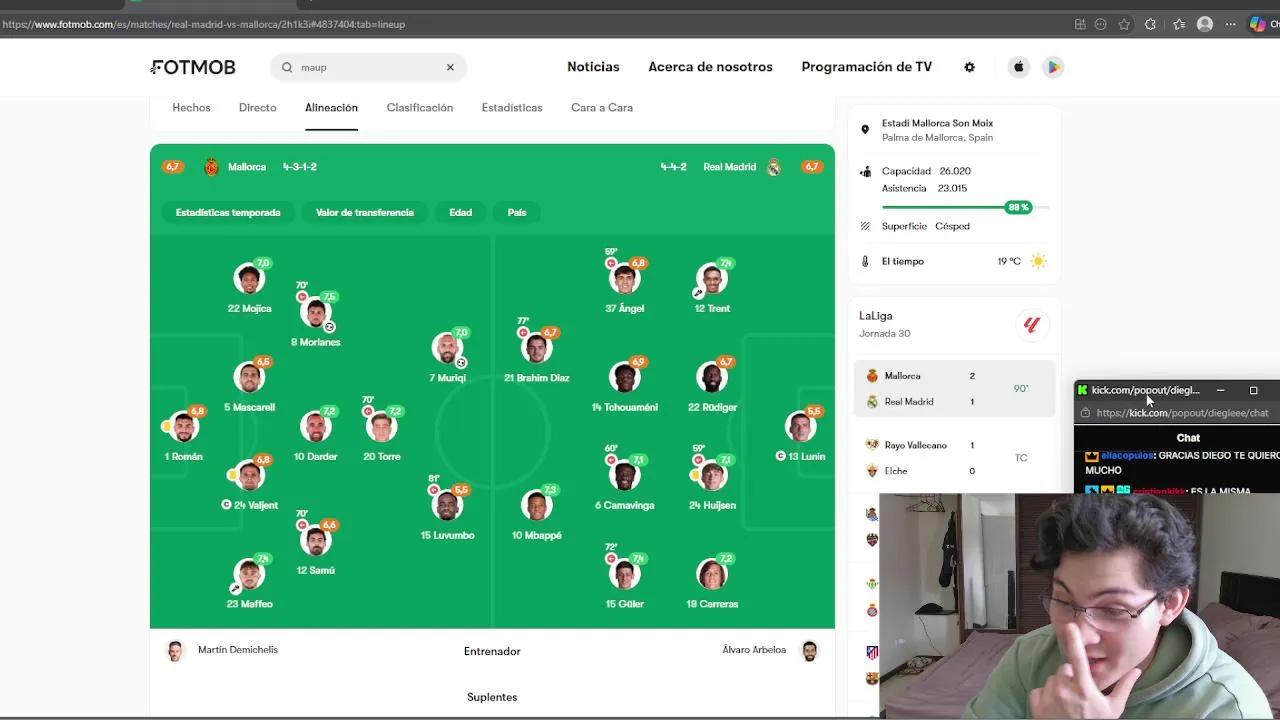The image size is (1280, 720).
Task: Click the browser address bar URL
Action: [x=204, y=24]
